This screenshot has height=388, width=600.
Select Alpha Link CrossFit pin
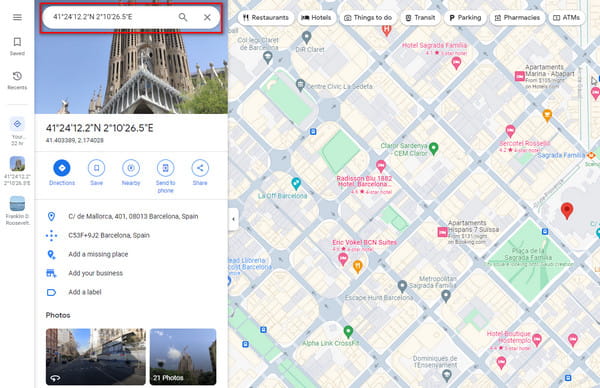point(348,331)
